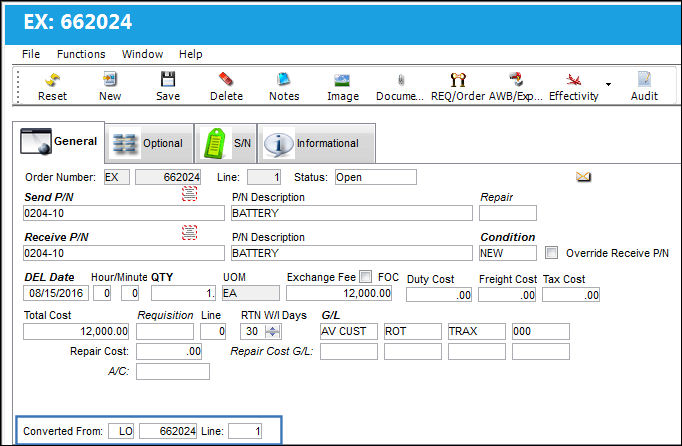Click the Order Number field 662024
682x446 pixels.
point(168,177)
